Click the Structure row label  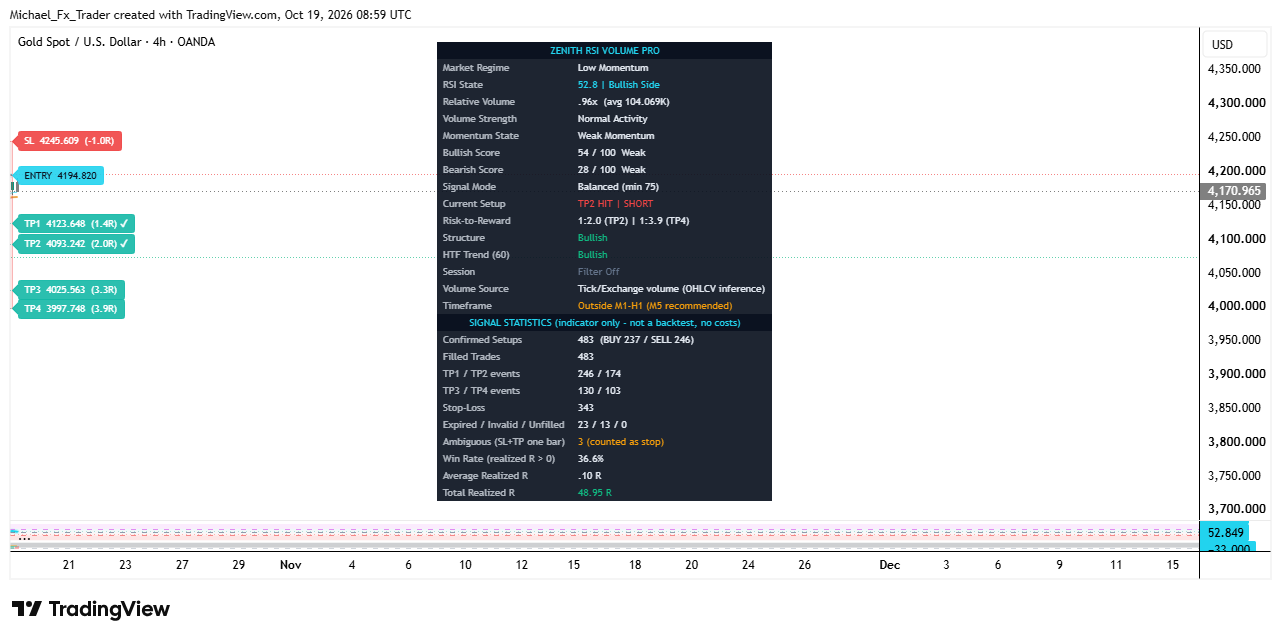tap(464, 238)
